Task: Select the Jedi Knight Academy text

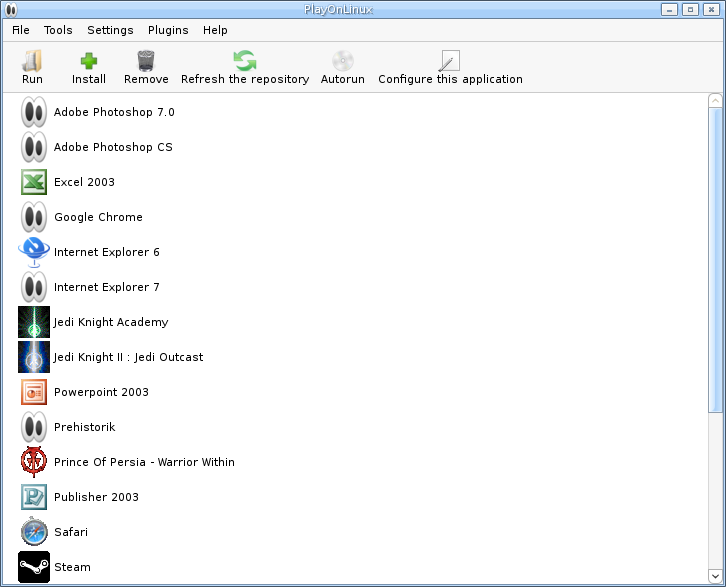Action: click(x=111, y=322)
